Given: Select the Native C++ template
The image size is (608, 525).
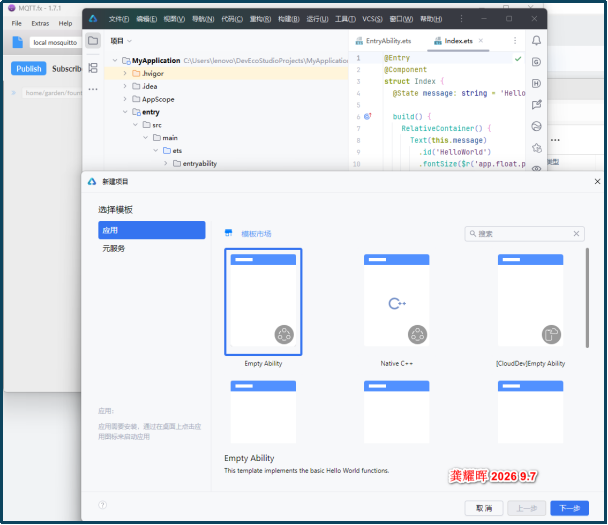Looking at the screenshot, I should pos(396,302).
